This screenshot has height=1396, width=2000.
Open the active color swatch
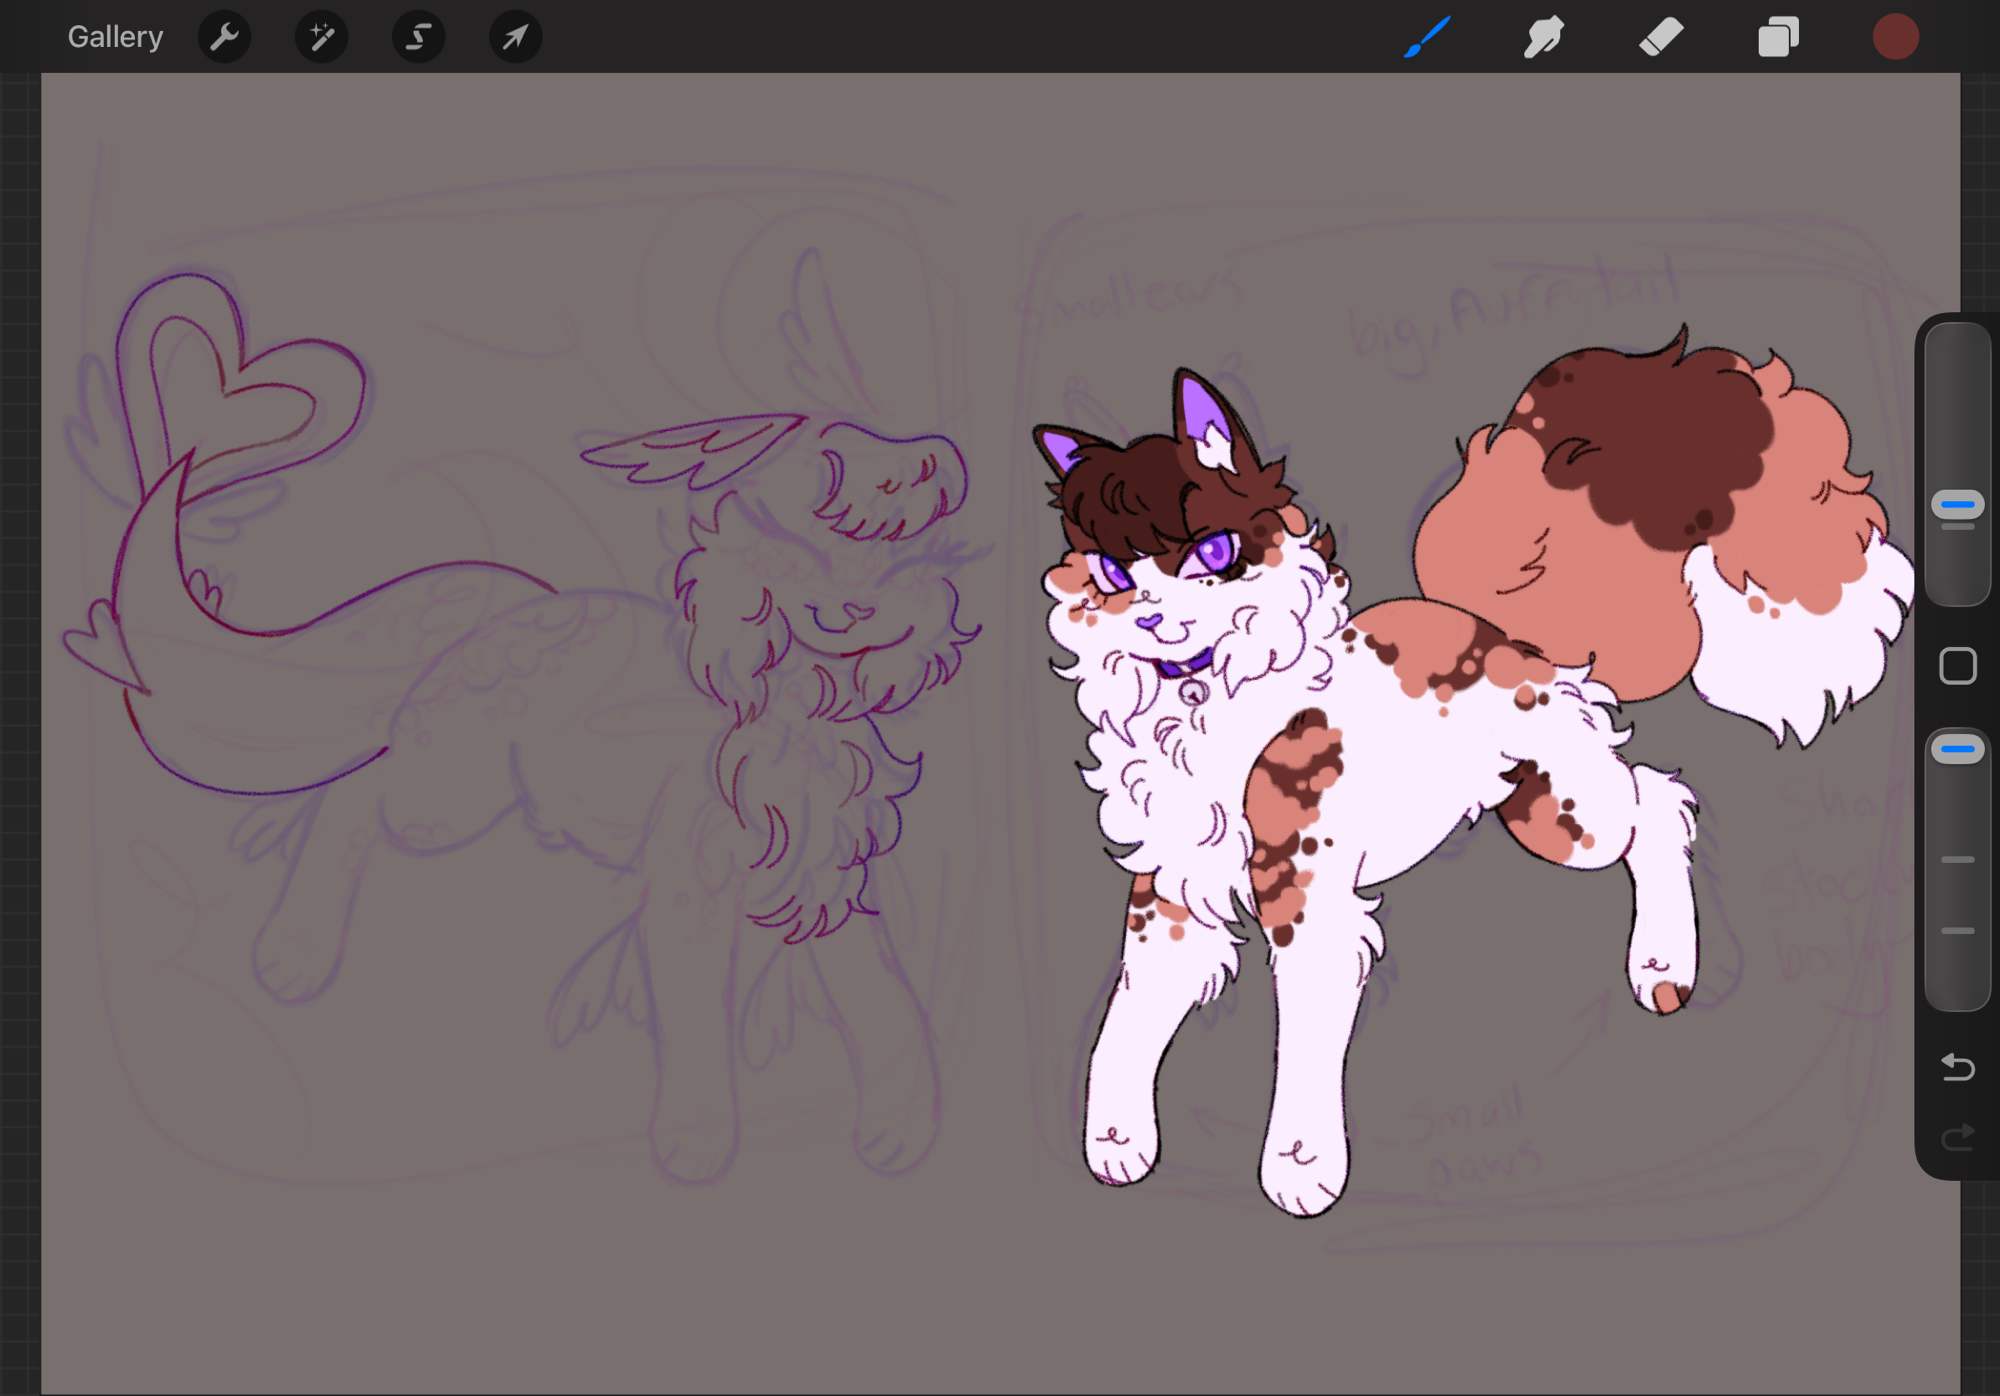click(1895, 37)
